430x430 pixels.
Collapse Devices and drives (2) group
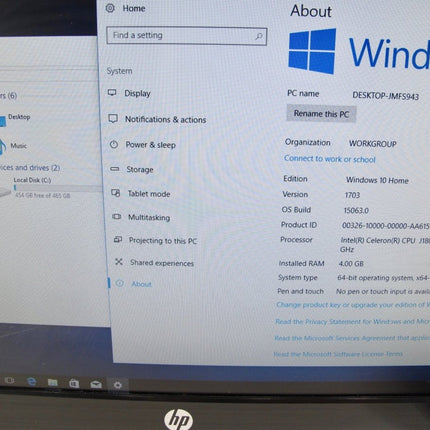tap(30, 167)
